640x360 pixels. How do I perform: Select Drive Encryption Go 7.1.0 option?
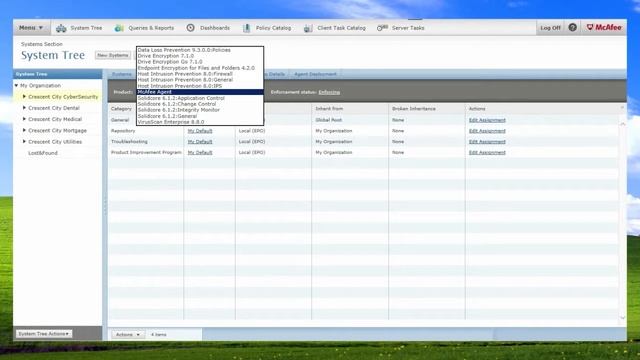[x=200, y=62]
